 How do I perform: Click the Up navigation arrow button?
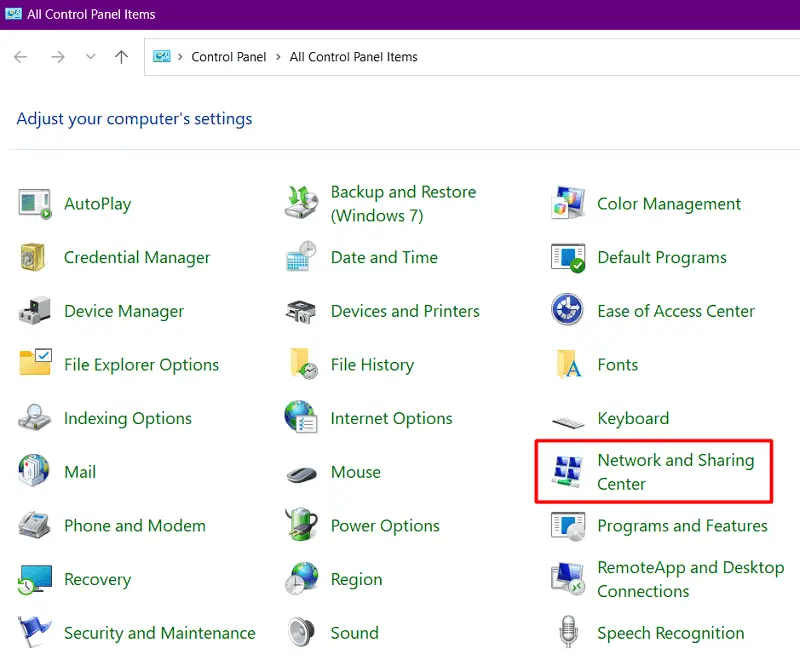coord(121,57)
